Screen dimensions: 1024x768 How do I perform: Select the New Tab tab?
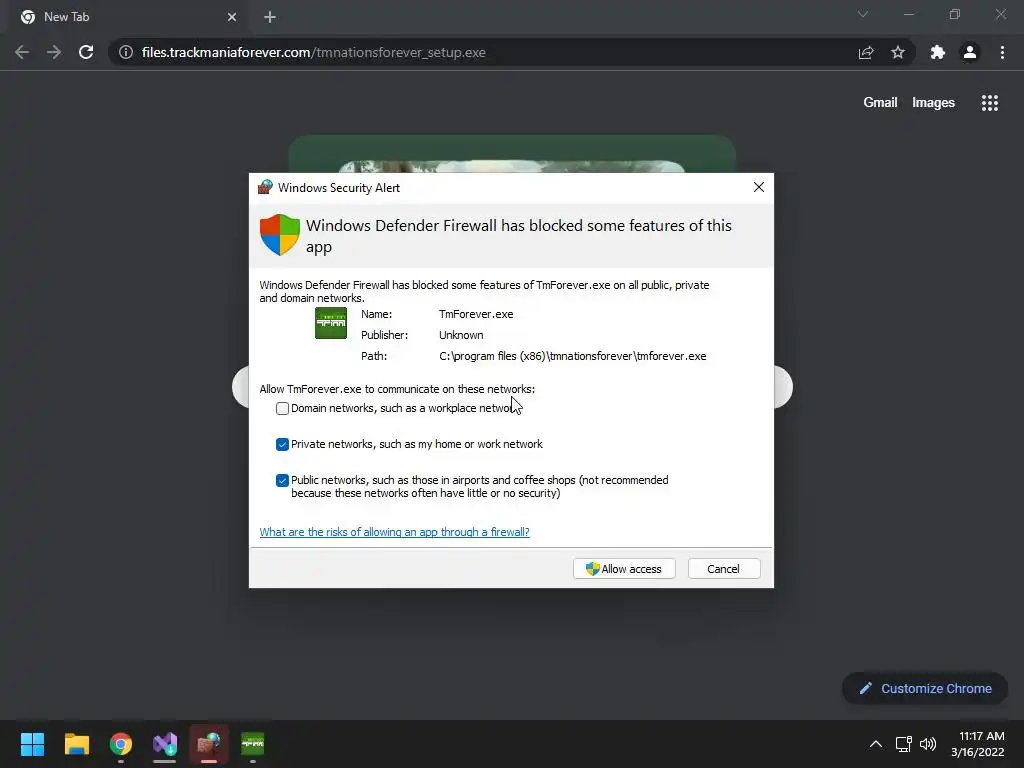pyautogui.click(x=128, y=17)
